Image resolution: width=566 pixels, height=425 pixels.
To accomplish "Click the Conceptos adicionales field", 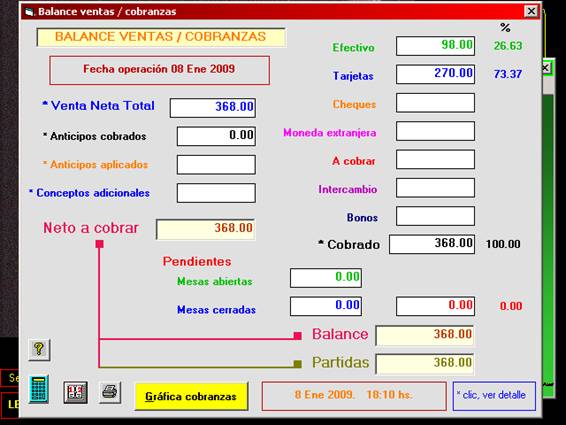I will (216, 193).
